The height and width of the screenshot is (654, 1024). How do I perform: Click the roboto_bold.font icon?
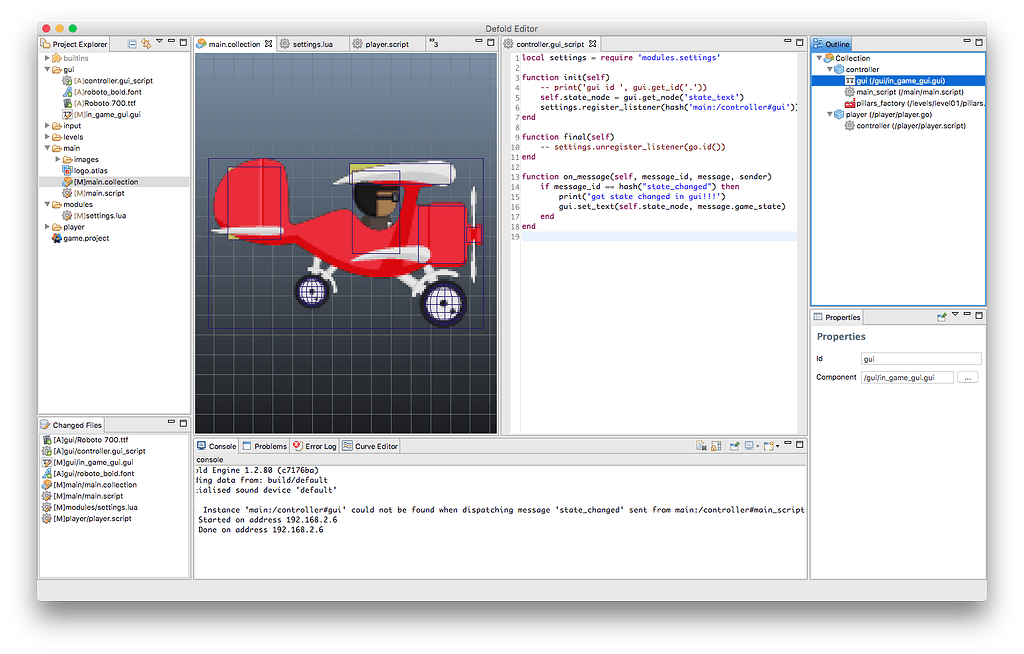[x=65, y=91]
